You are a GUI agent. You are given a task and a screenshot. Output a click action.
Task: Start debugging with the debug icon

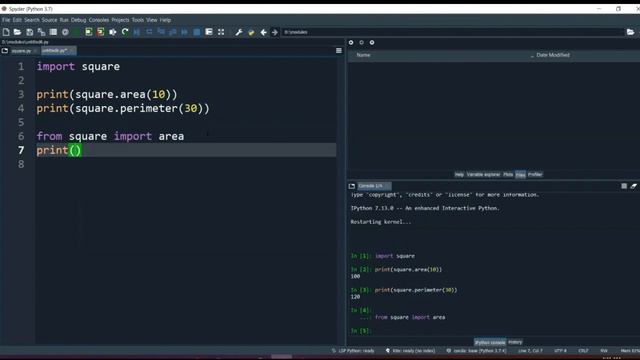pyautogui.click(x=137, y=32)
